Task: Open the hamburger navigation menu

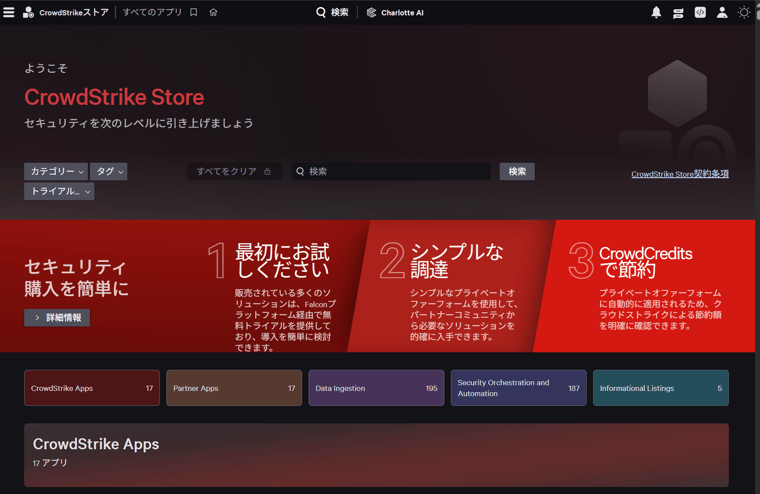Action: pyautogui.click(x=9, y=12)
